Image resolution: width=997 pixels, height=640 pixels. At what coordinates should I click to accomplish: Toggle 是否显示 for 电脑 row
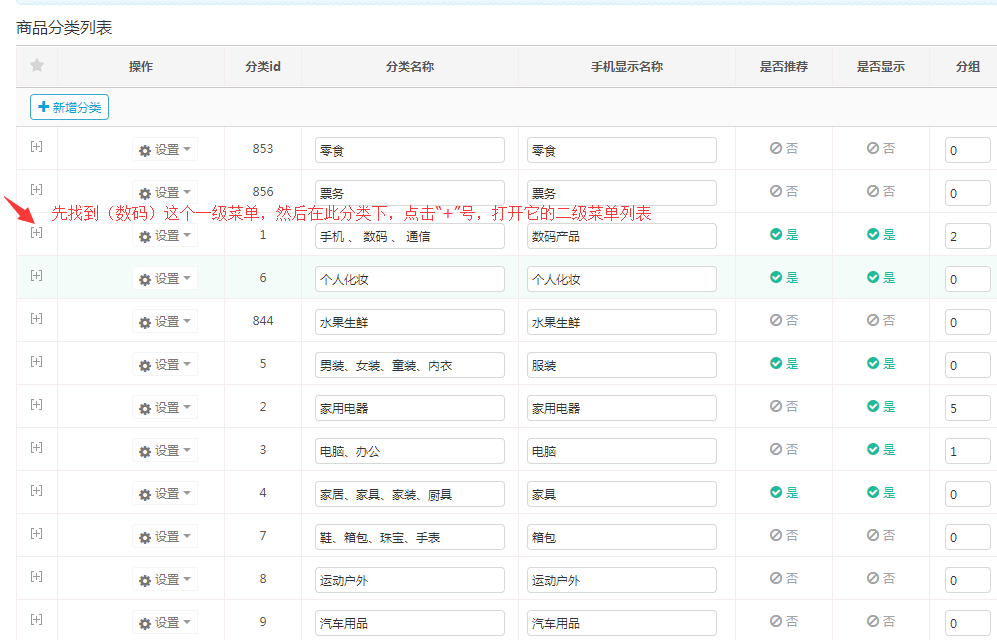(881, 449)
